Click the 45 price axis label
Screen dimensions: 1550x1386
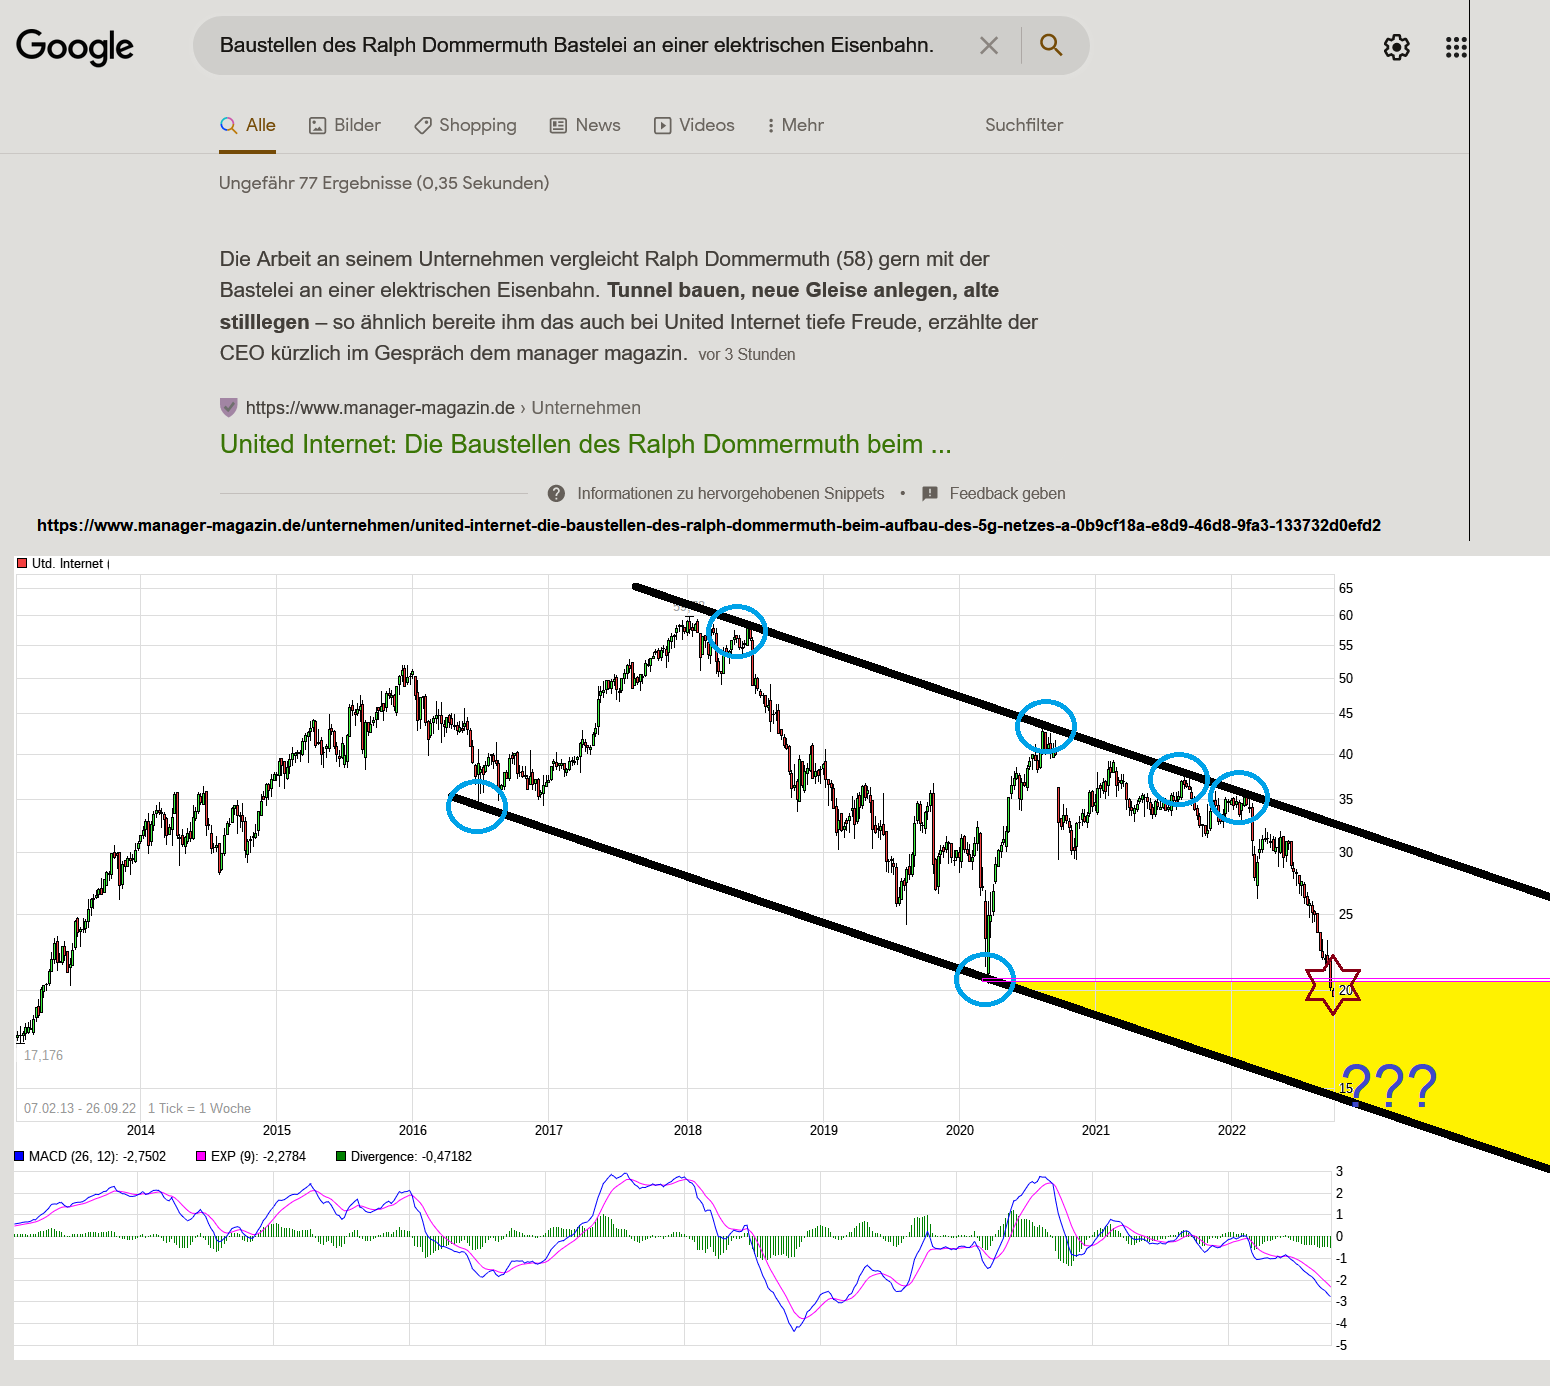click(x=1346, y=713)
